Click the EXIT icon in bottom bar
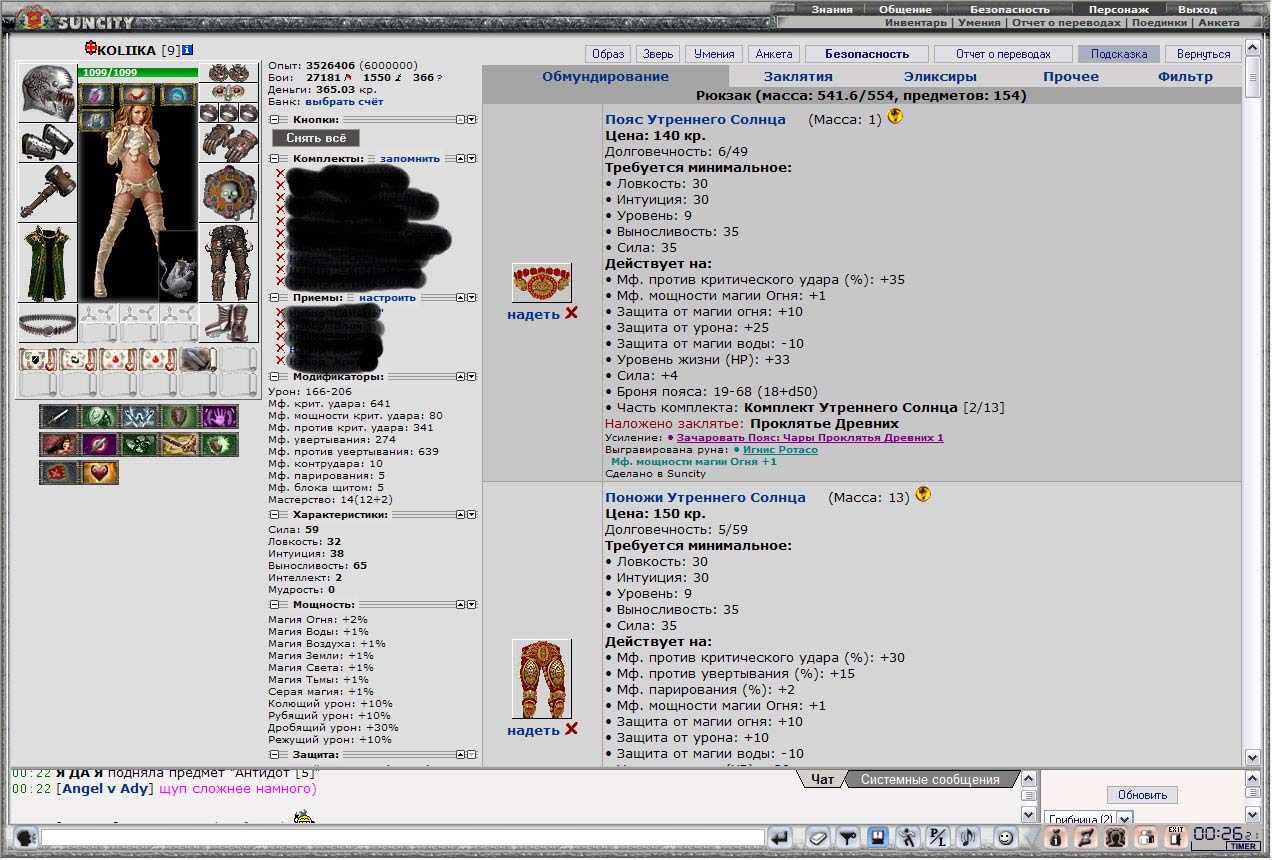This screenshot has width=1272, height=860. pos(1175,837)
